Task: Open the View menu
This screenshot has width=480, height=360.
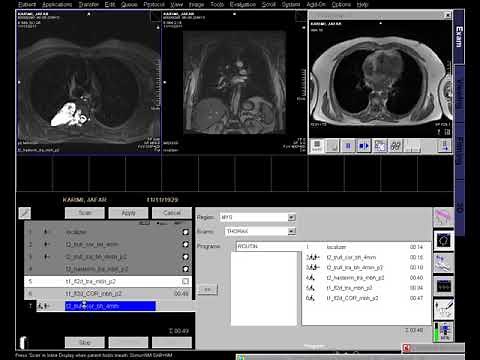Action: 177,4
